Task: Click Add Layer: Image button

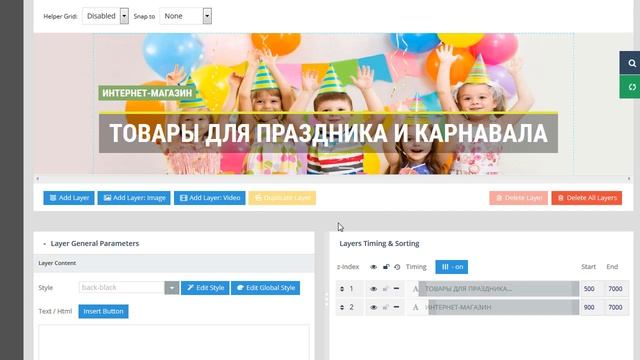Action: tap(134, 198)
